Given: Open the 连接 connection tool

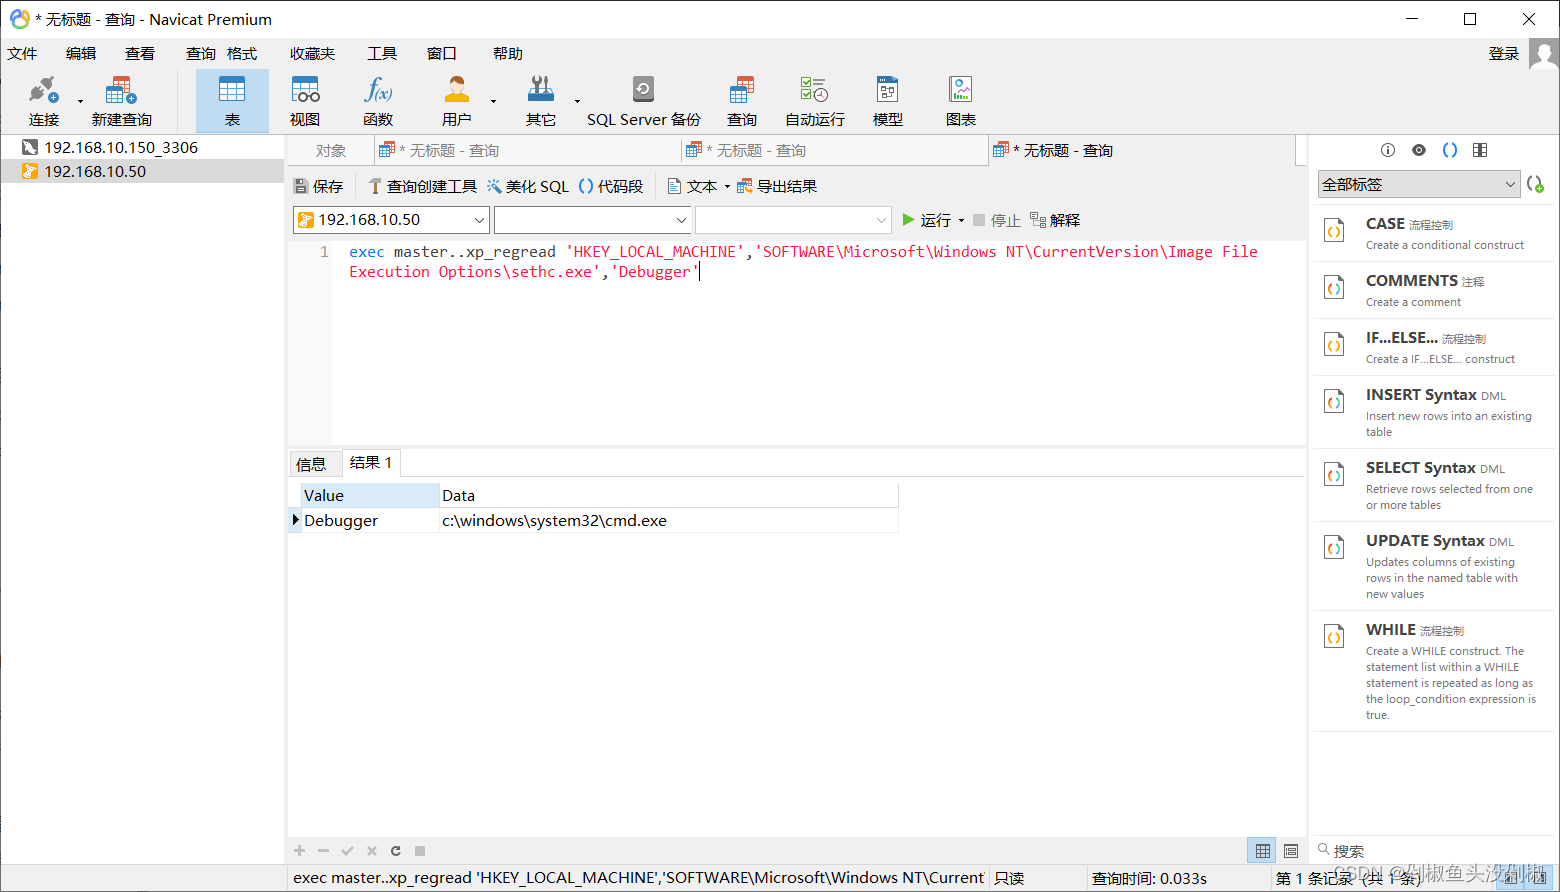Looking at the screenshot, I should coord(43,100).
